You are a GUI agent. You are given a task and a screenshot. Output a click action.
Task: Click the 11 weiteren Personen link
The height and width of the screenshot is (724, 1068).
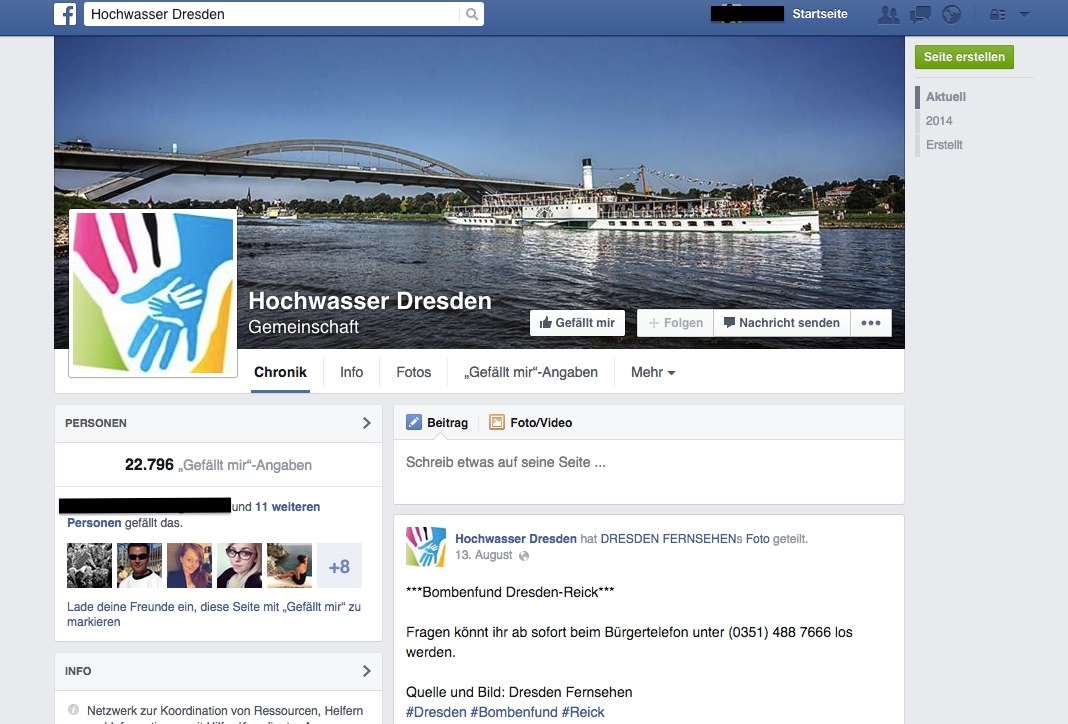point(287,507)
